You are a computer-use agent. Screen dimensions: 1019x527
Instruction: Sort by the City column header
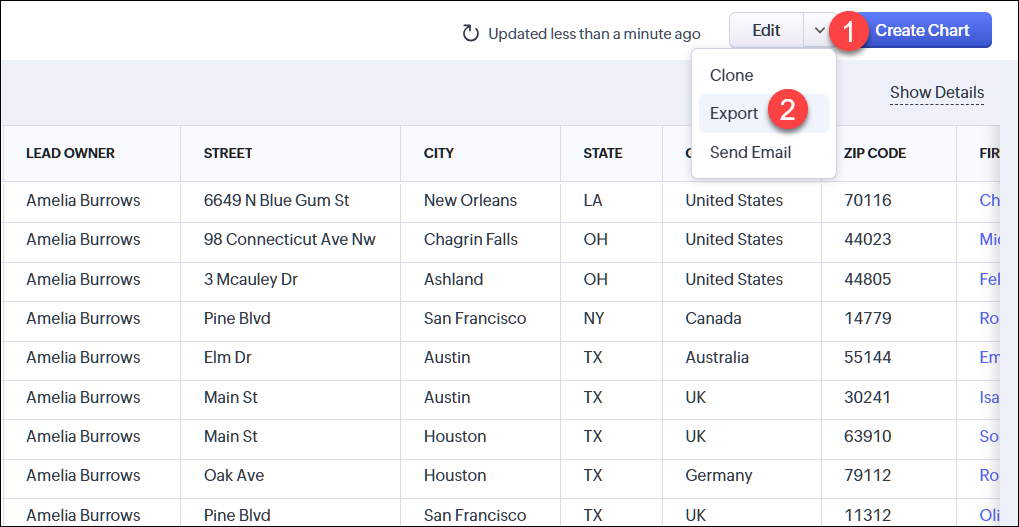click(x=439, y=153)
